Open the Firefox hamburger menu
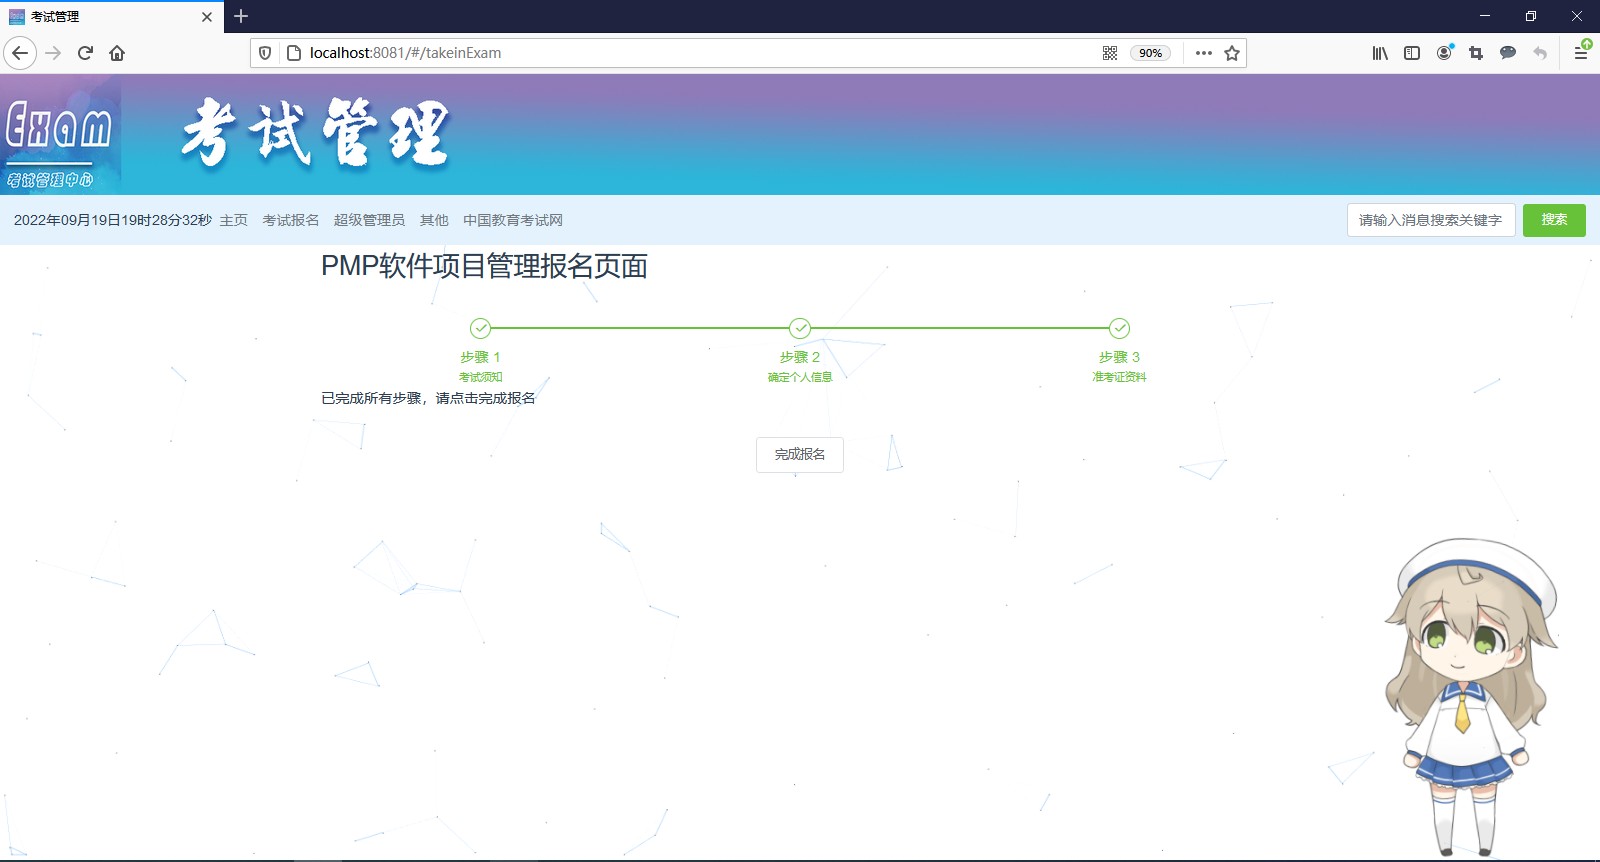Image resolution: width=1600 pixels, height=862 pixels. [1581, 53]
